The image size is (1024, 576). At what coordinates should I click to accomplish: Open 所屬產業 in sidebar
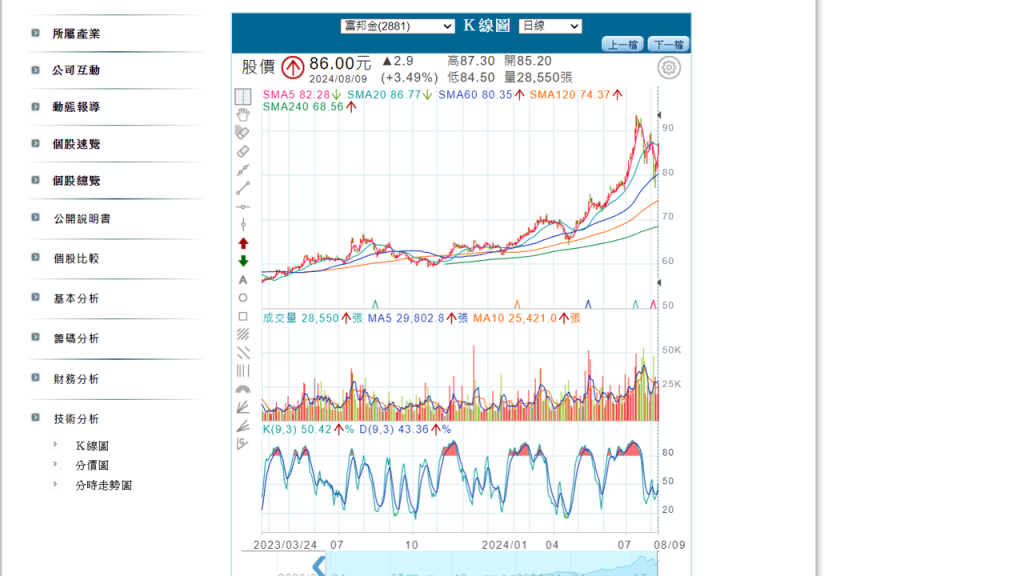(76, 34)
